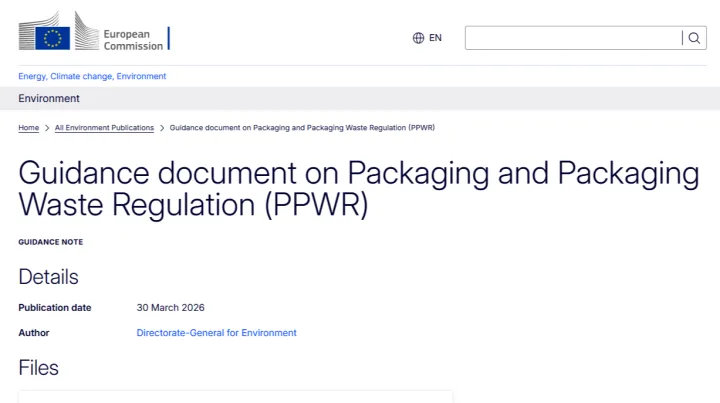Open the language selector globe icon

click(418, 38)
